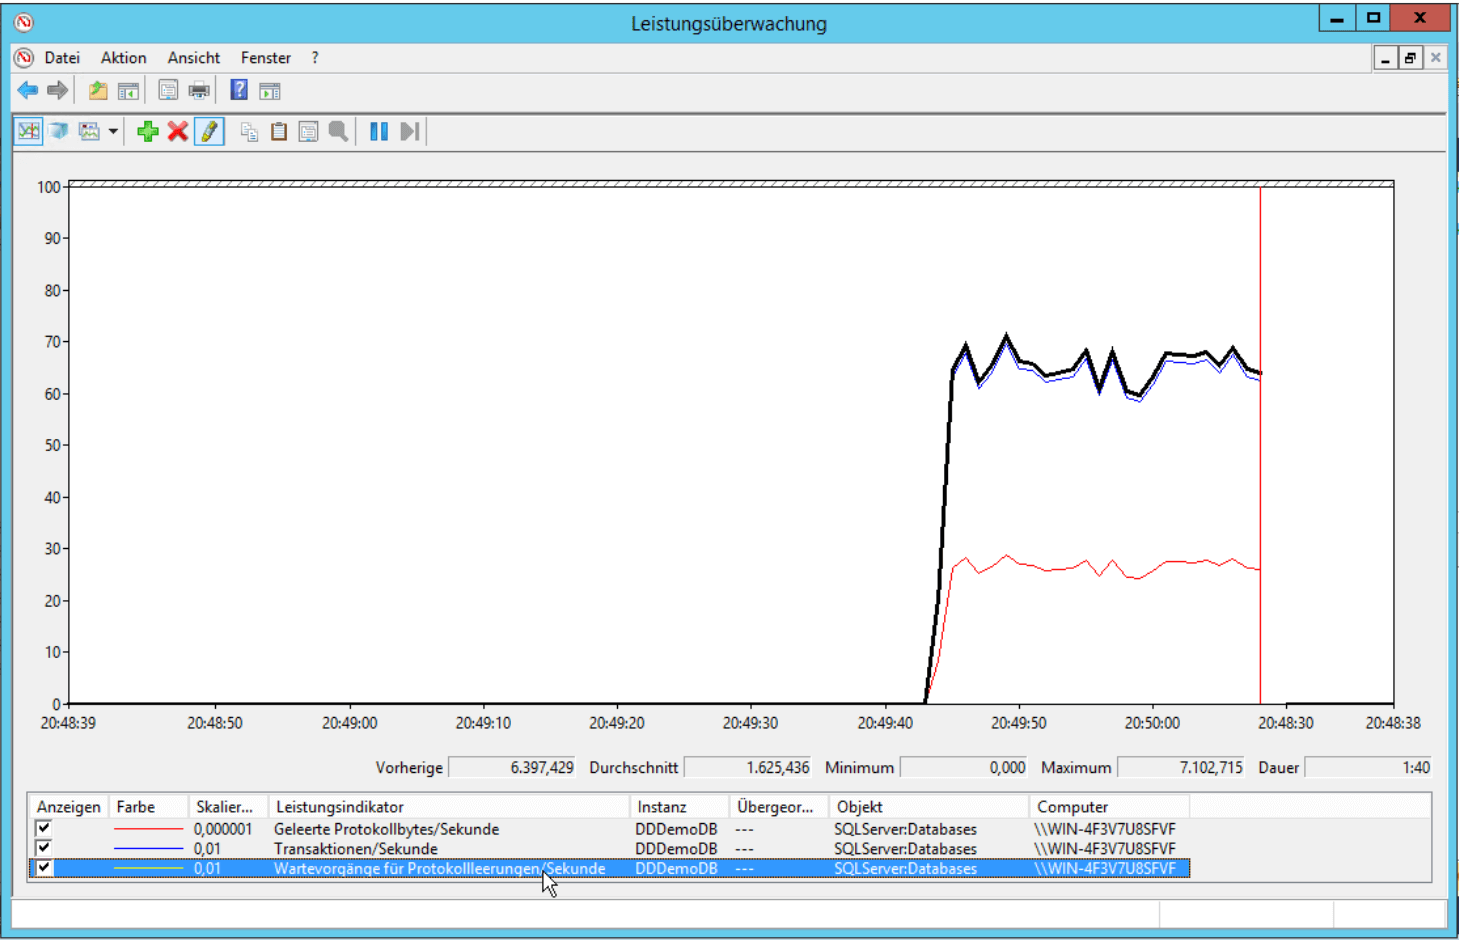
Task: Click red color line of Geleerte Protokollbytes
Action: coord(149,829)
